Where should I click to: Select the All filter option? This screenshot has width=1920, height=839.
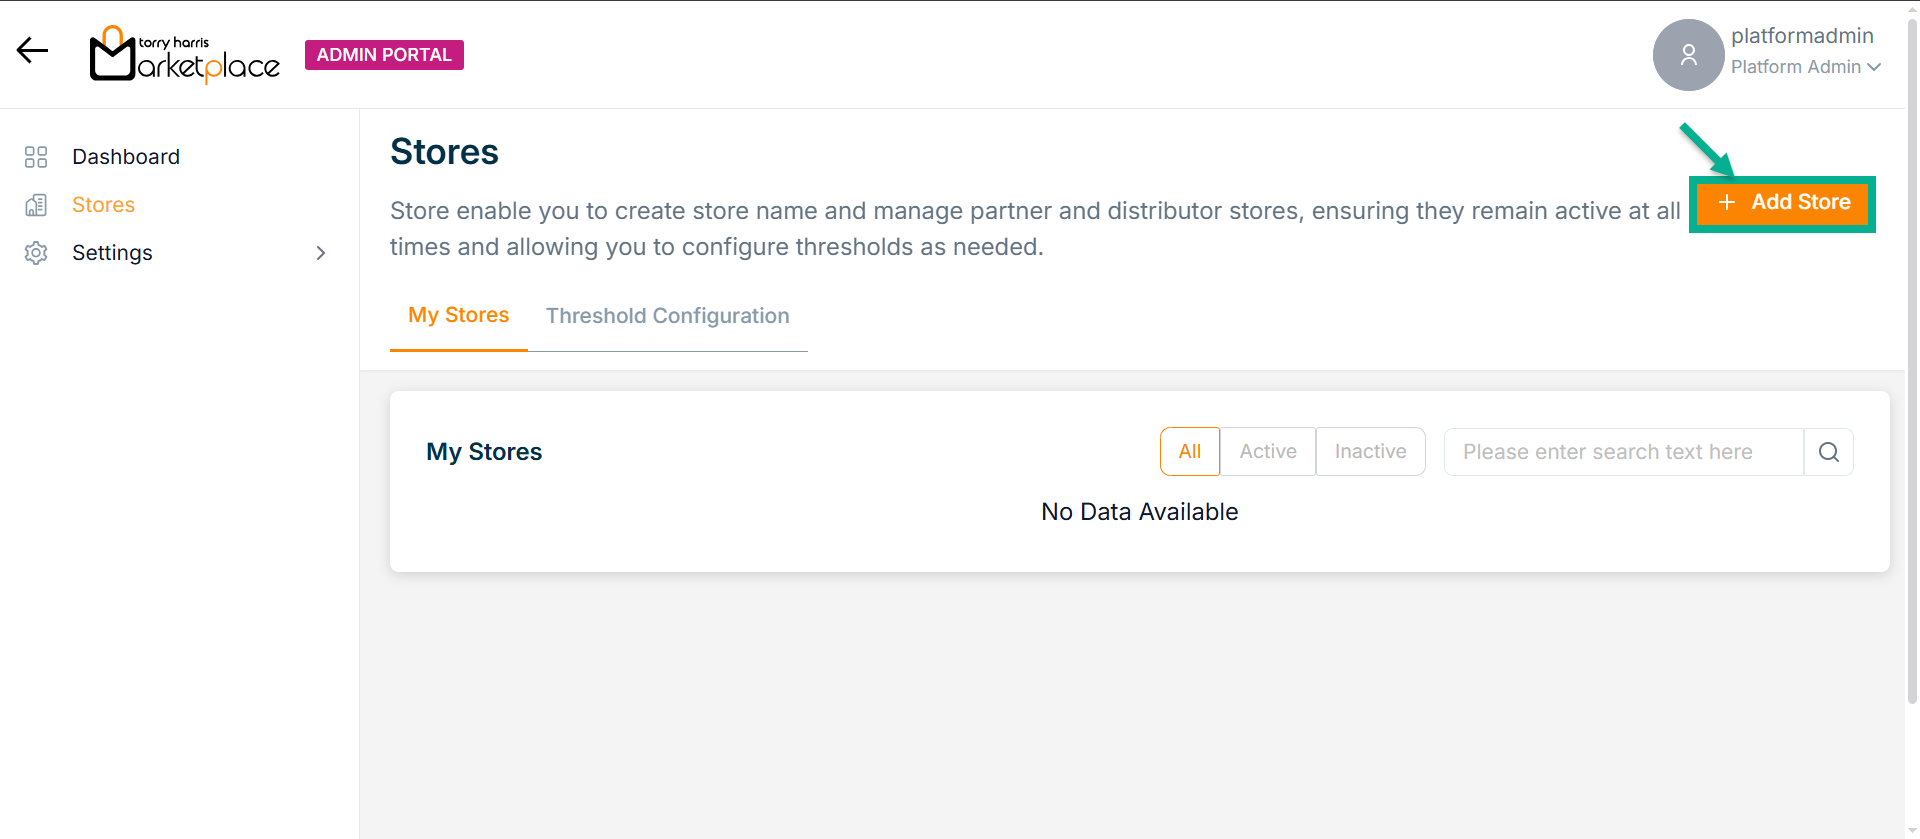(1189, 452)
